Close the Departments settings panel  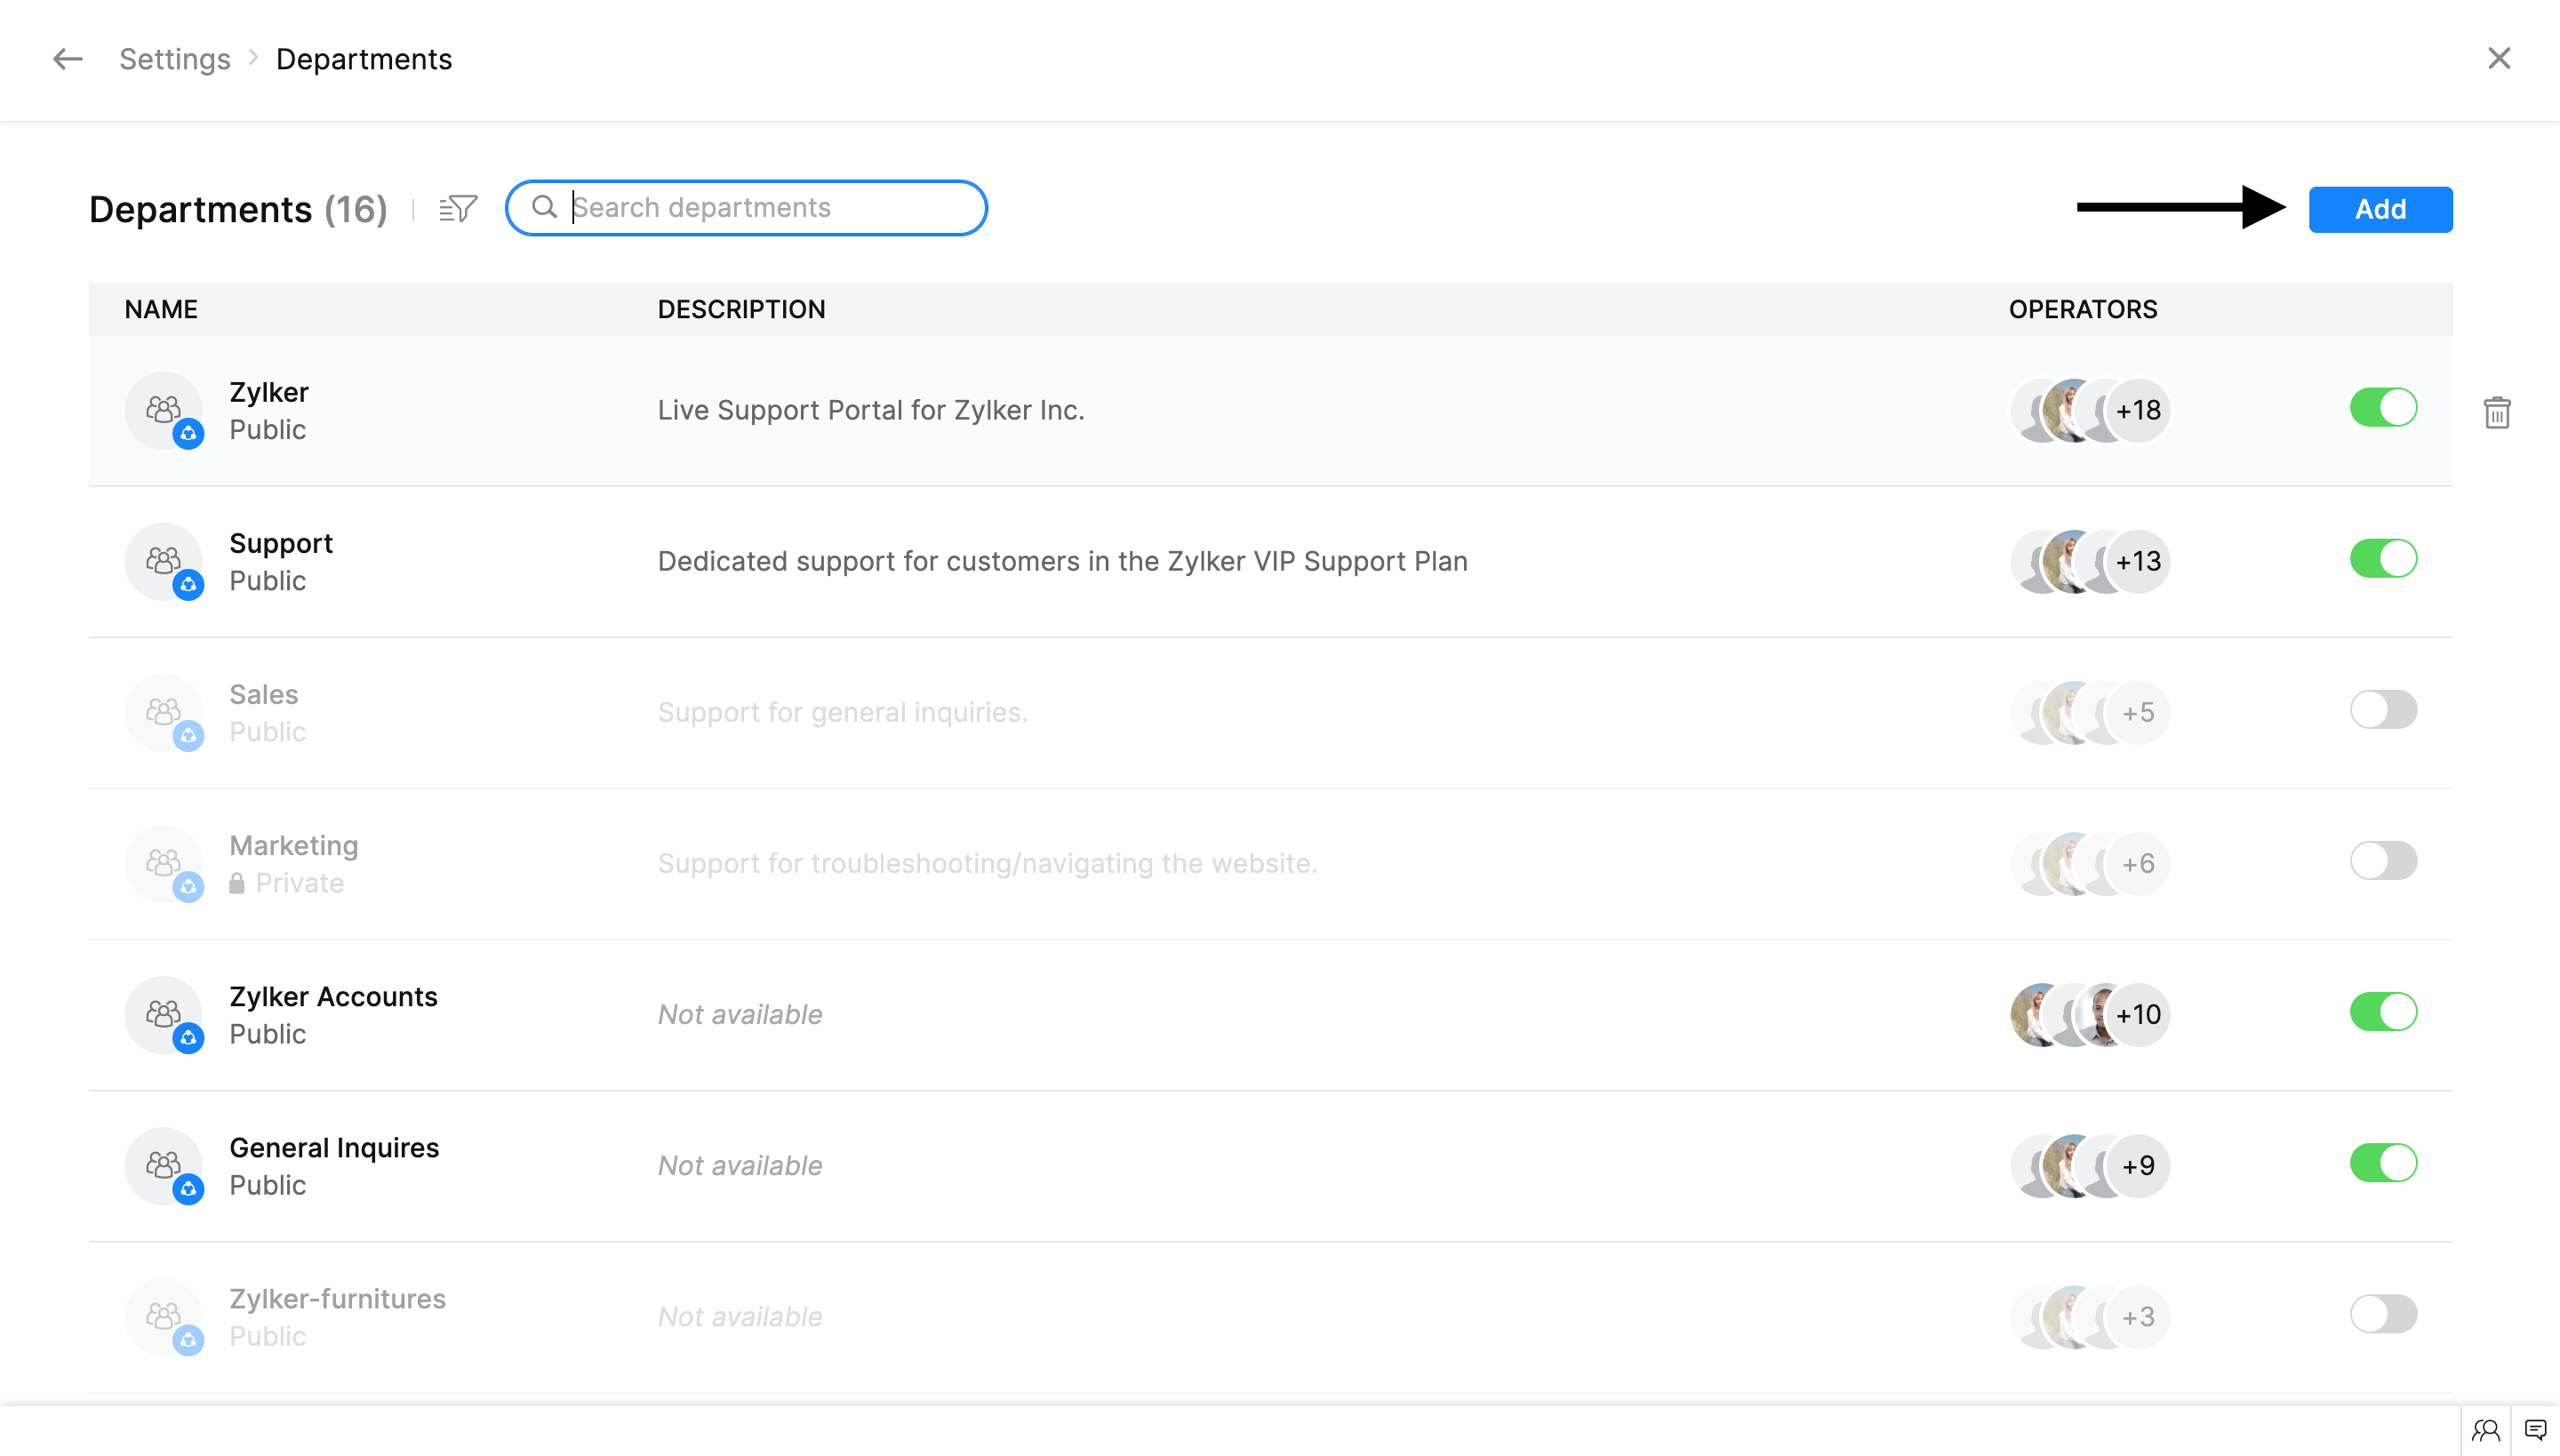click(2499, 59)
